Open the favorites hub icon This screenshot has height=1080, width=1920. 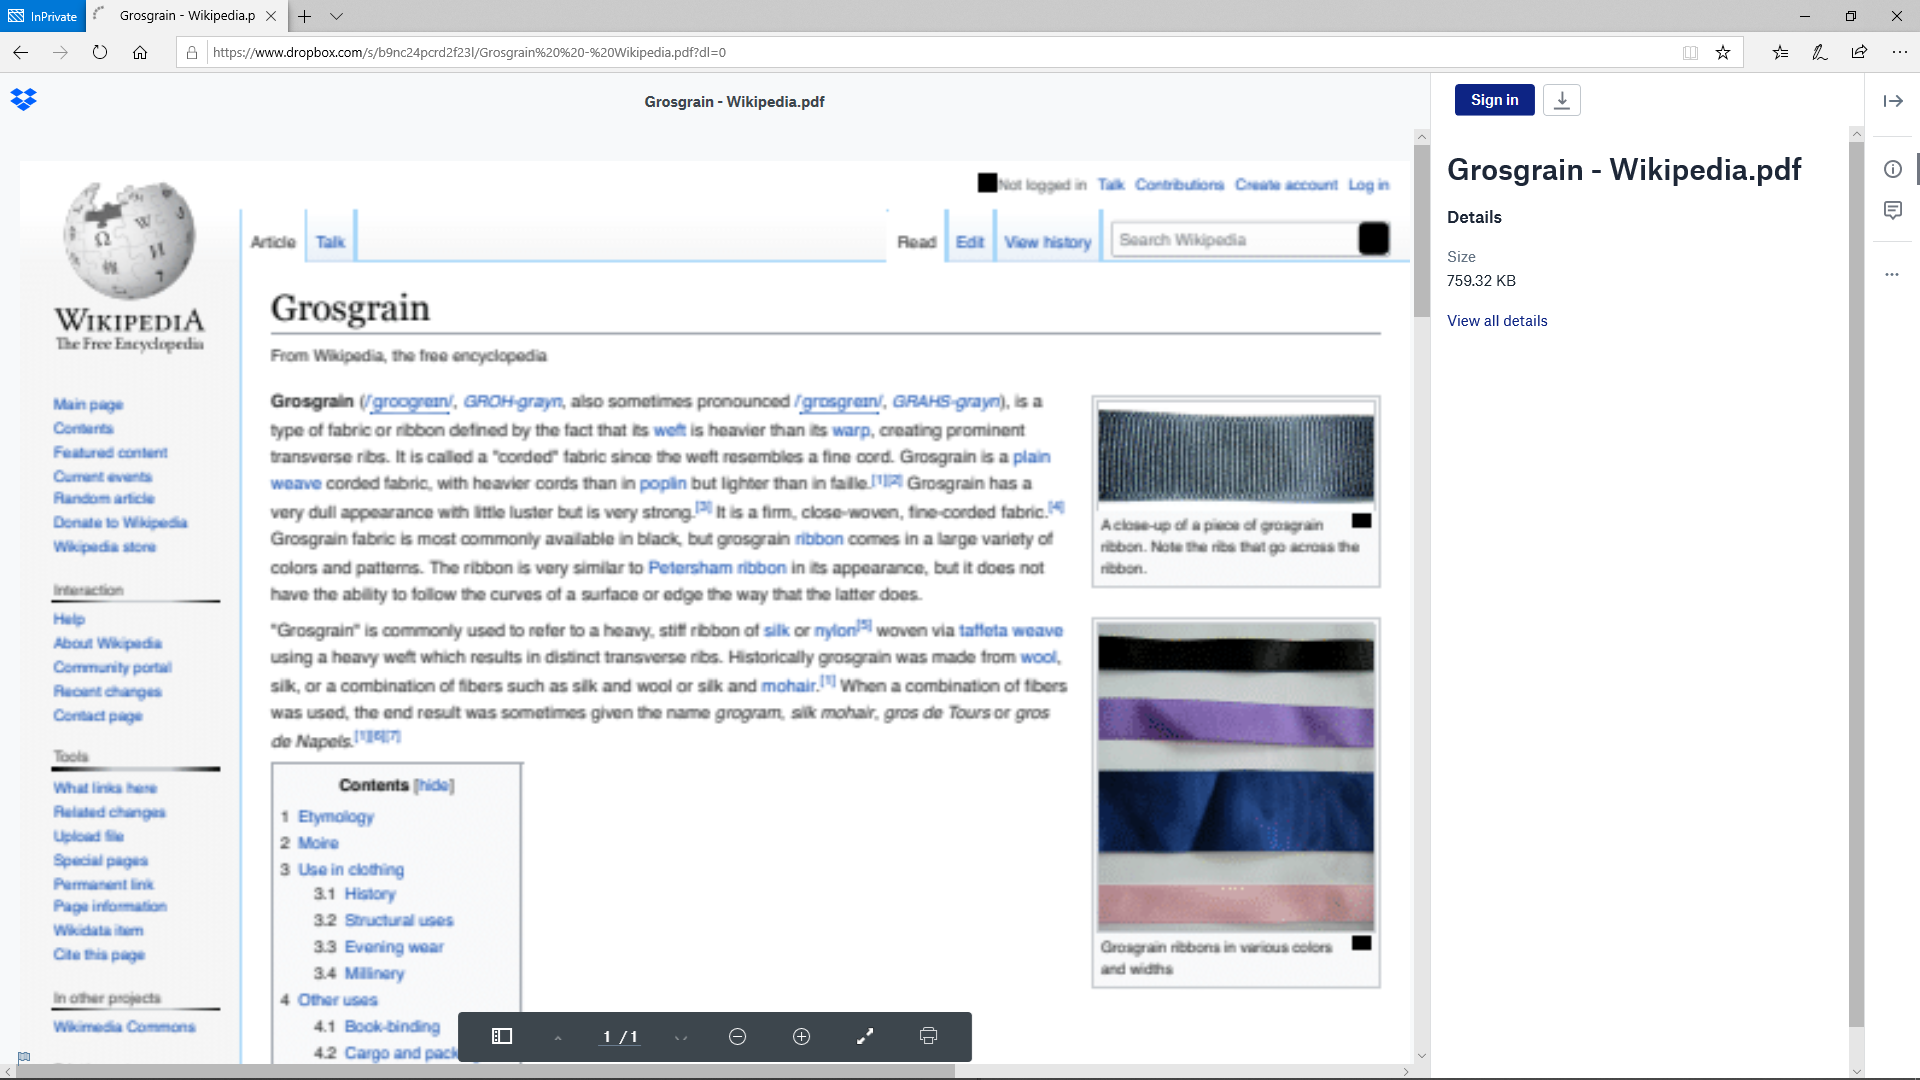point(1781,52)
